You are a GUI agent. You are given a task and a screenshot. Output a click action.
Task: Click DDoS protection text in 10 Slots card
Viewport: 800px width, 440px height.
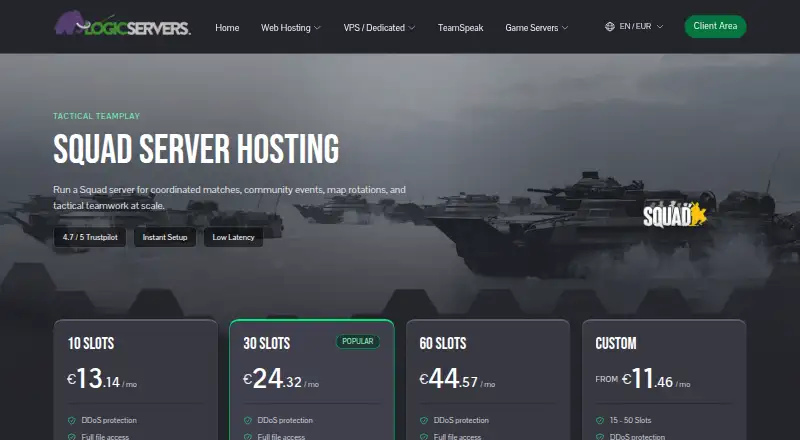[109, 421]
